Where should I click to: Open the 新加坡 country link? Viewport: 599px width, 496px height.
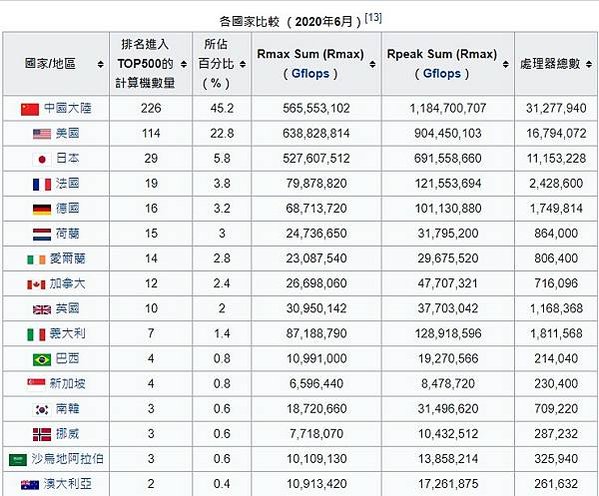[67, 384]
